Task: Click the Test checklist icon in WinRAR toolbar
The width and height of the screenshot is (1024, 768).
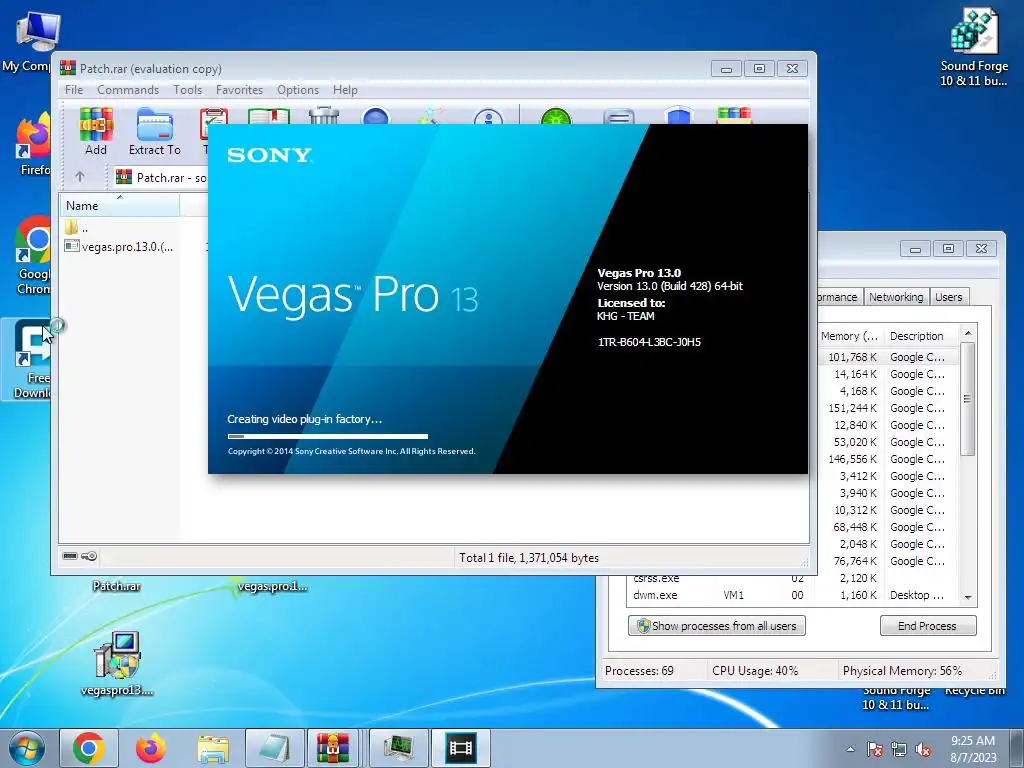Action: (214, 124)
